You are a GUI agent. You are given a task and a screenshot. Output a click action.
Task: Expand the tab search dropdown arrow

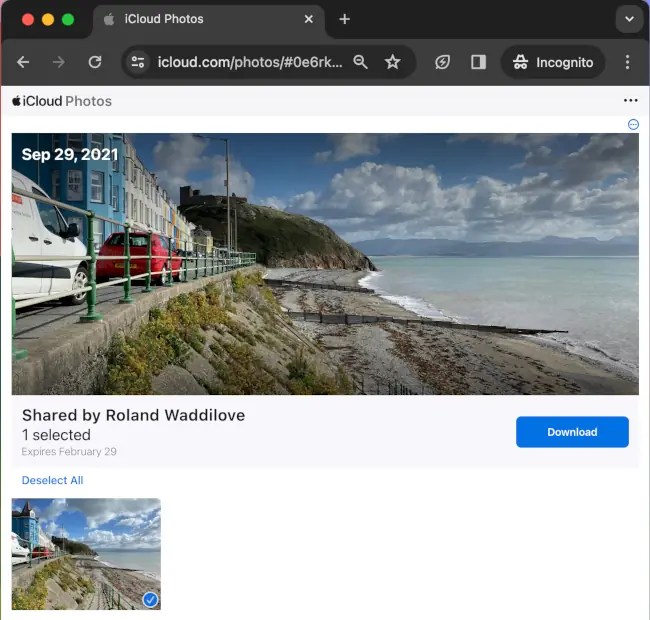pyautogui.click(x=629, y=19)
